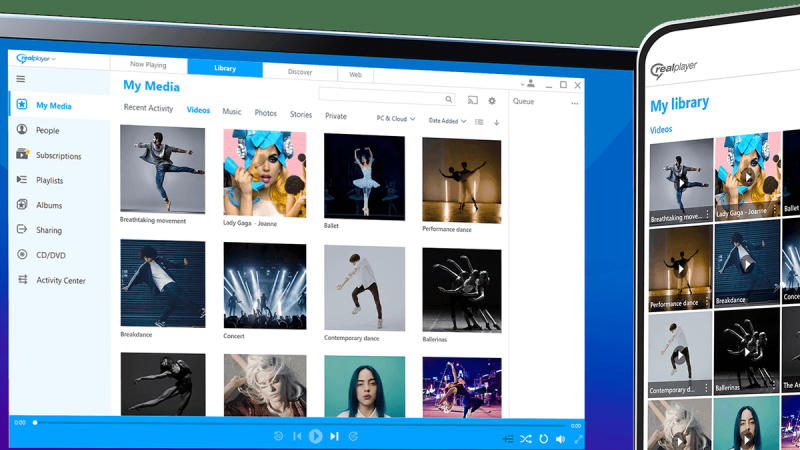Open the hamburger menu in the sidebar
The height and width of the screenshot is (450, 800).
20,79
